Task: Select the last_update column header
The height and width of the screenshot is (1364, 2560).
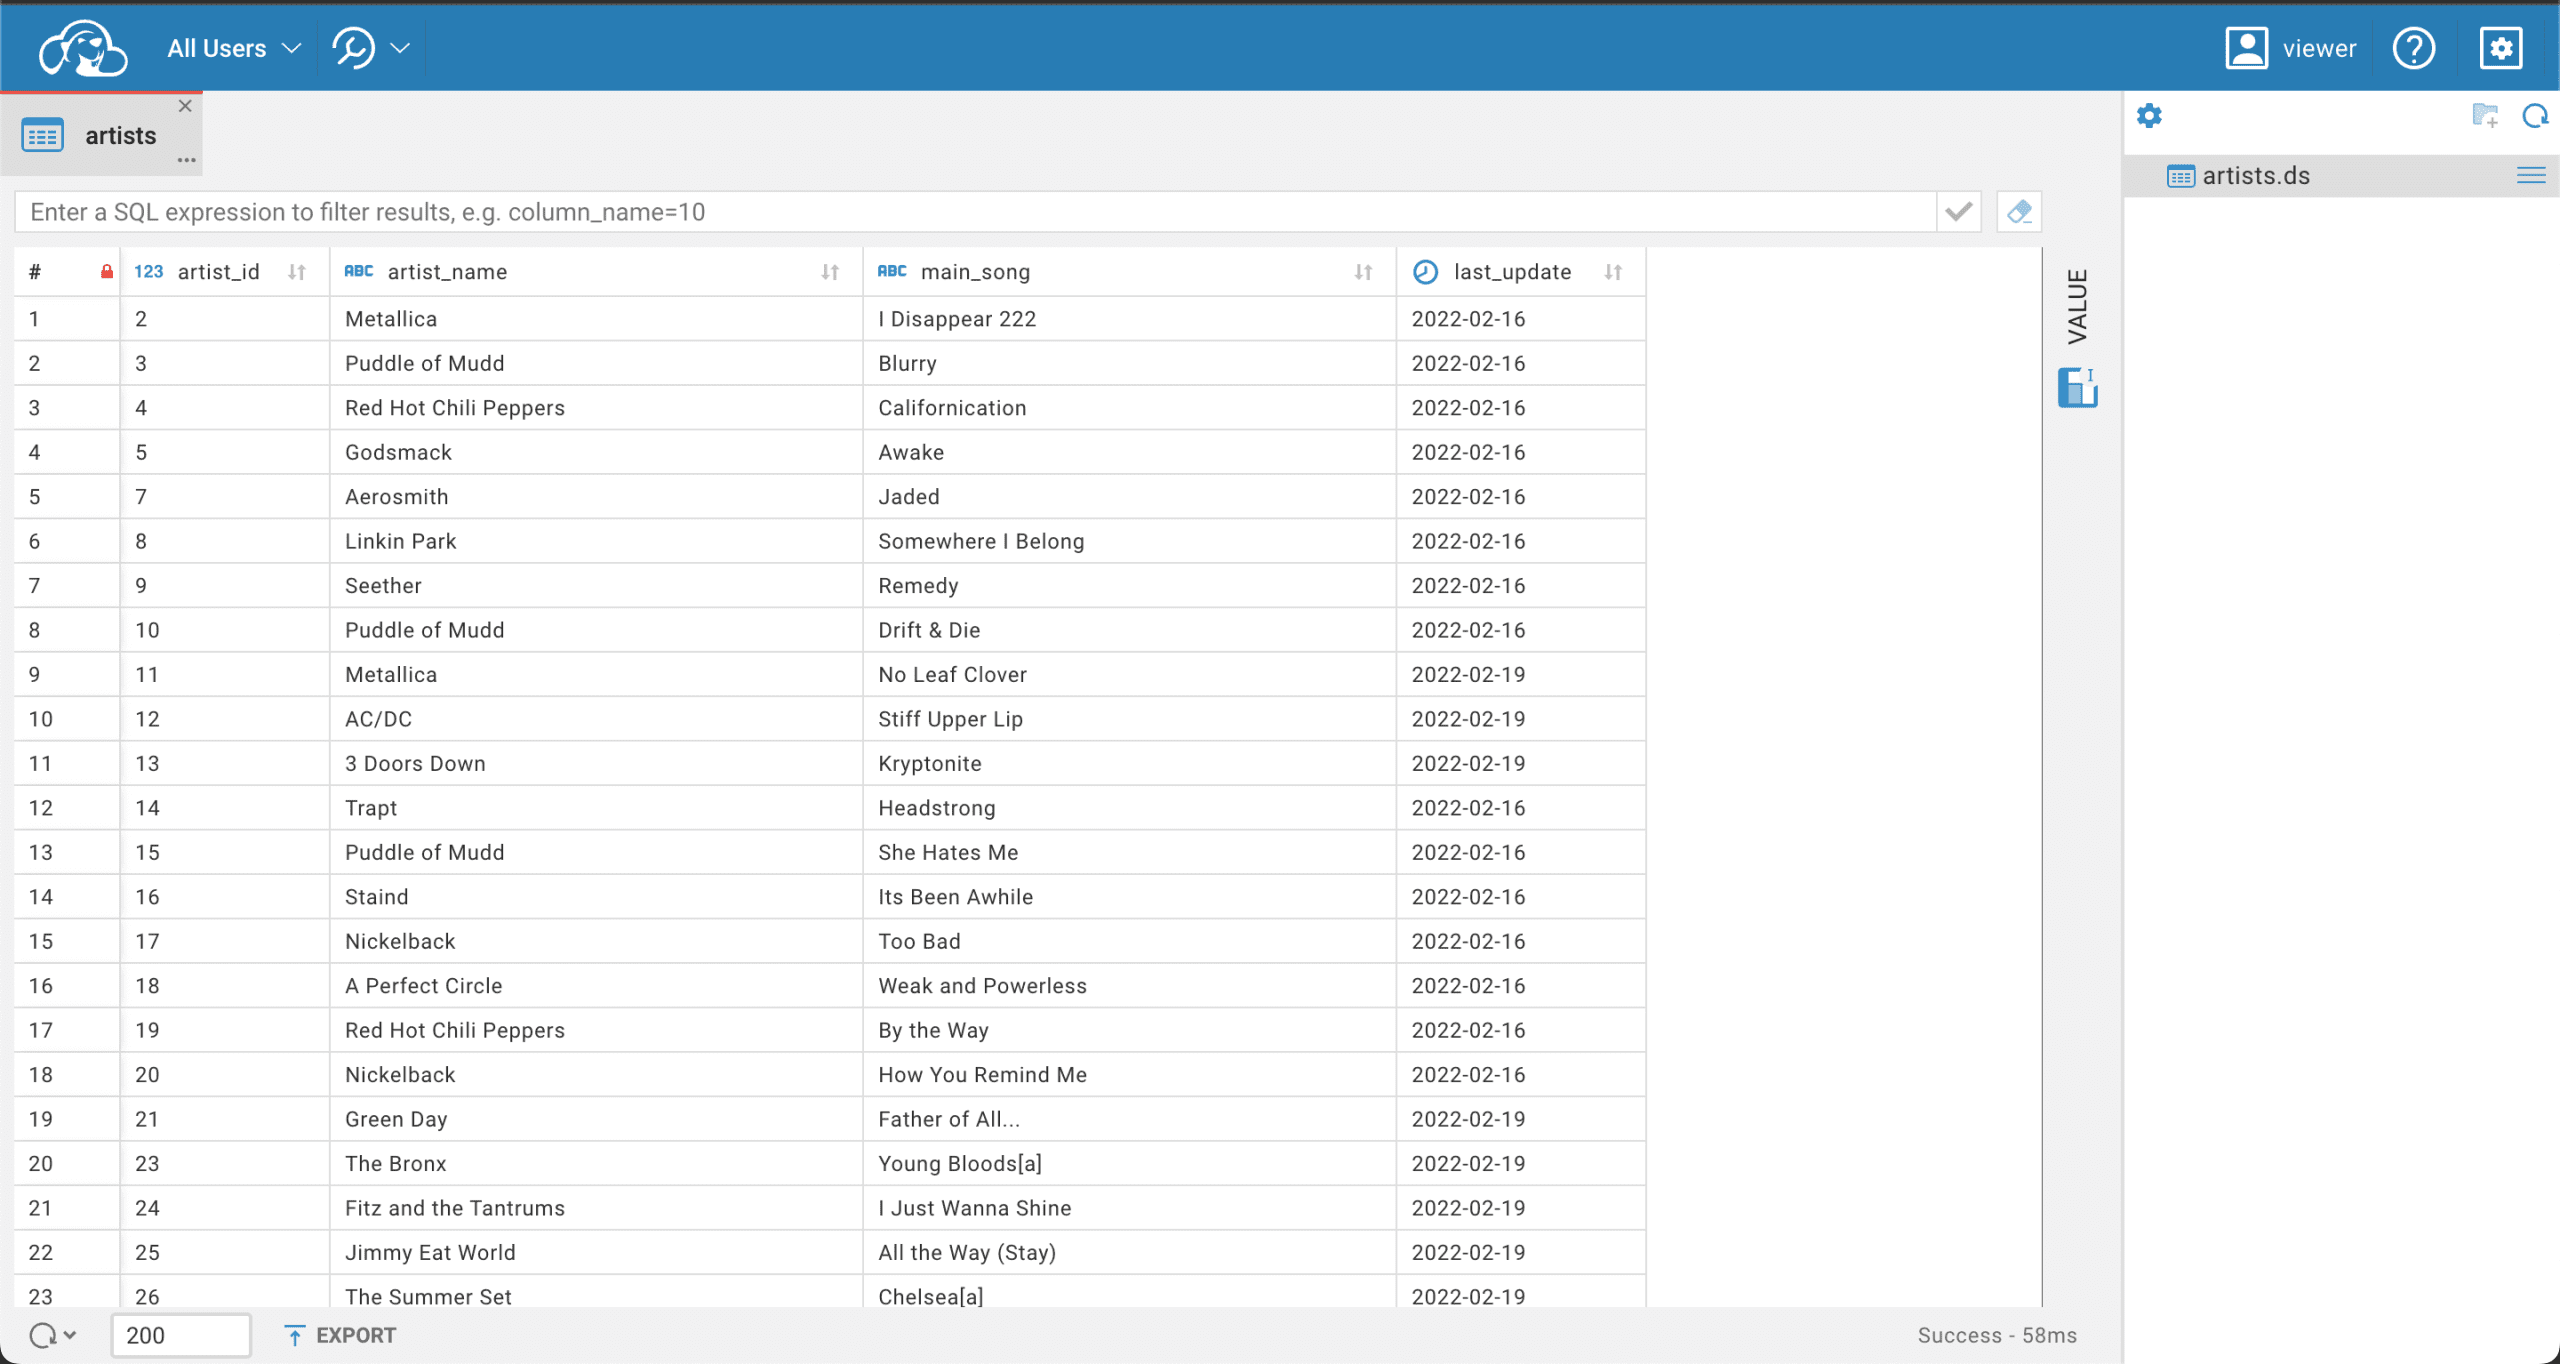Action: 1521,272
